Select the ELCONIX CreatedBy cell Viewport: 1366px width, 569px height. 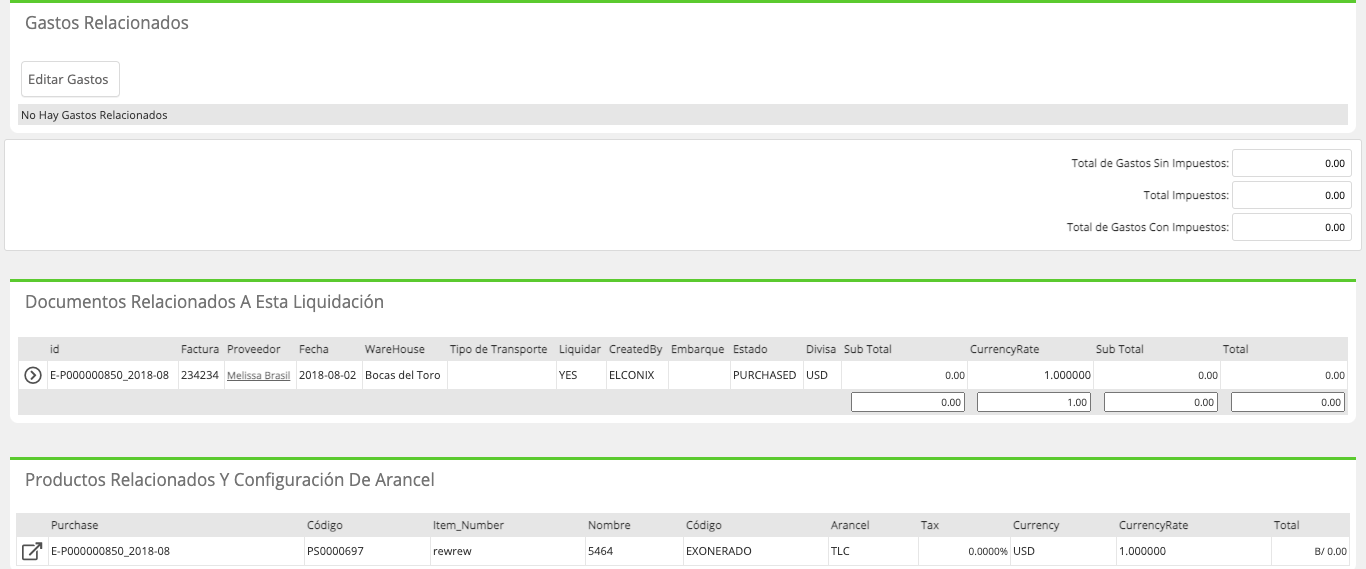(636, 375)
